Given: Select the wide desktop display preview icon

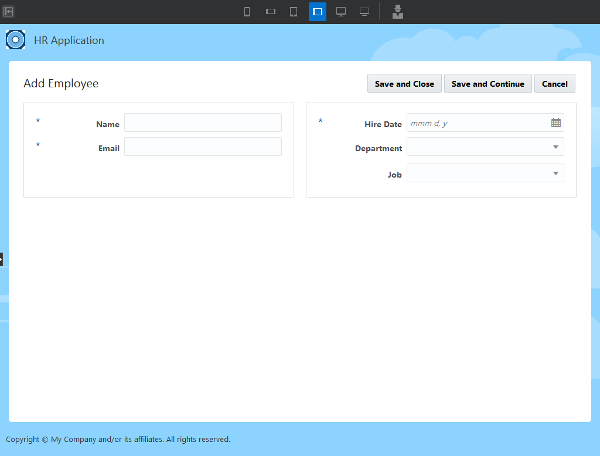Looking at the screenshot, I should pos(364,12).
